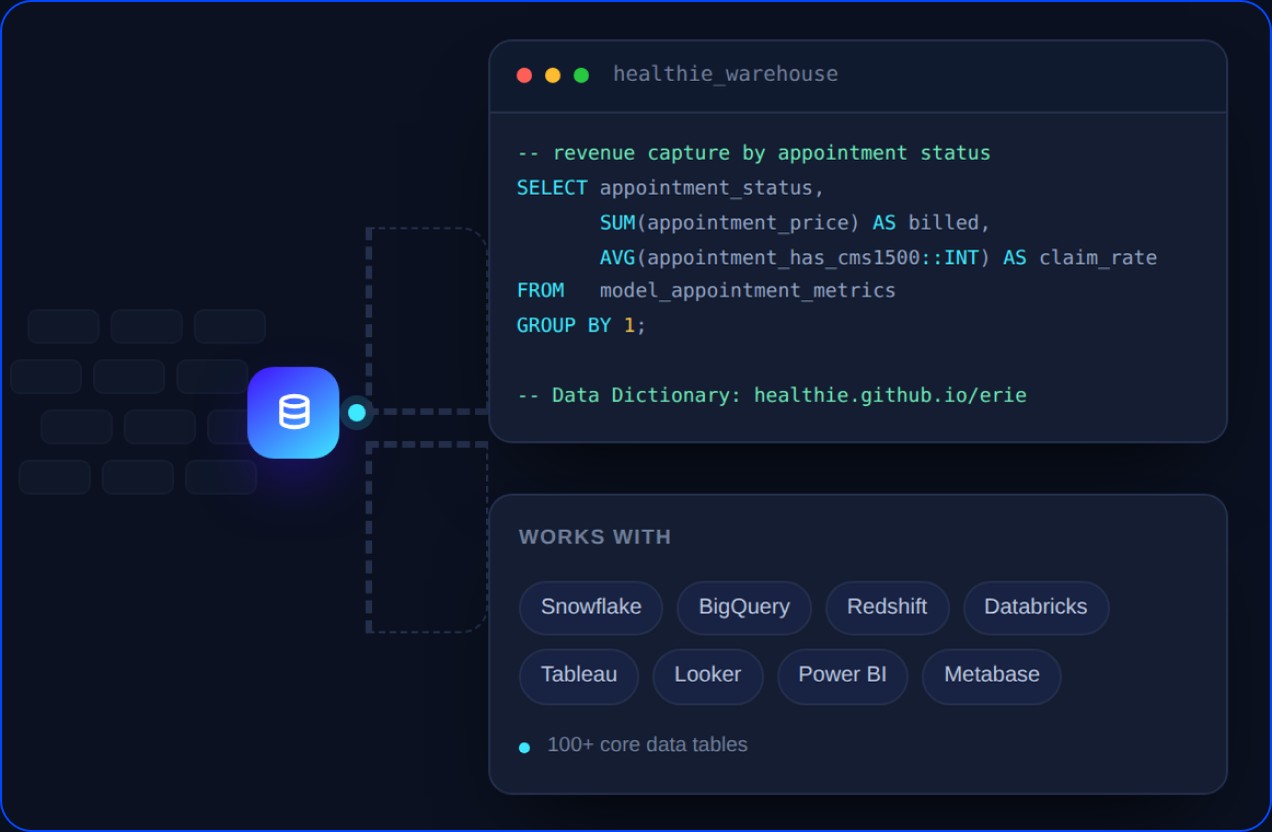Viewport: 1272px width, 832px height.
Task: Click the Redshift chip
Action: 887,607
